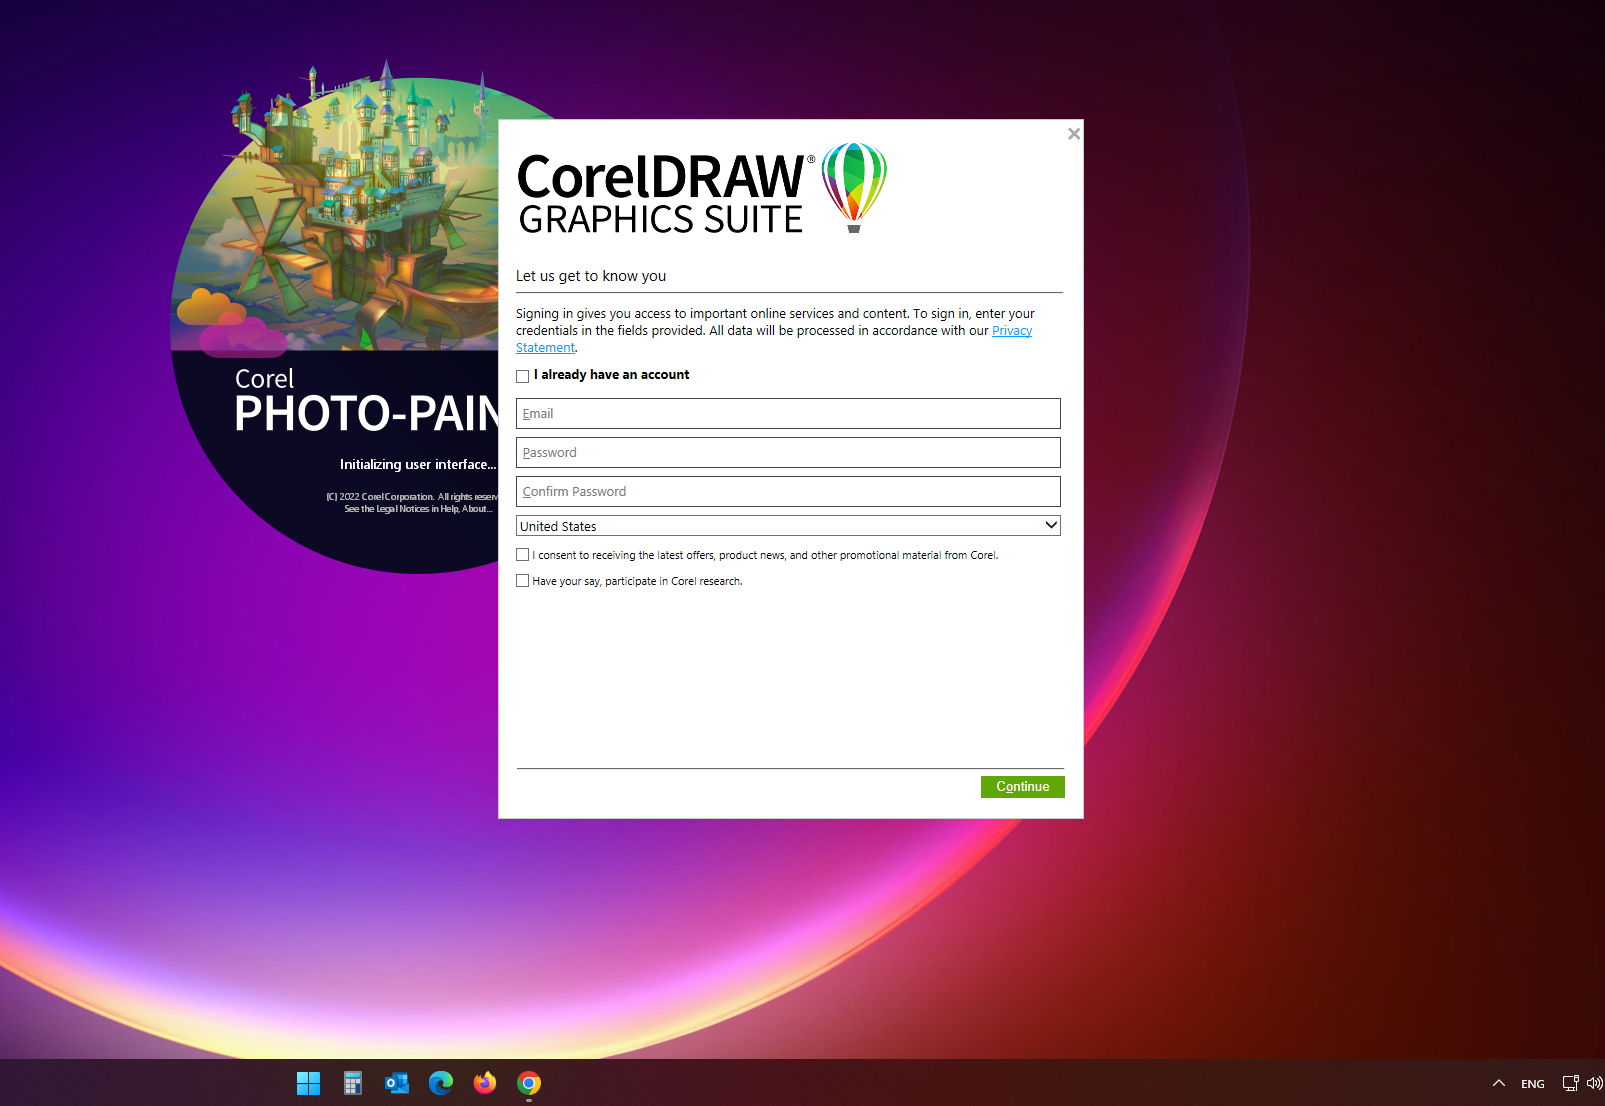
Task: Check 'I already have an account'
Action: point(522,376)
